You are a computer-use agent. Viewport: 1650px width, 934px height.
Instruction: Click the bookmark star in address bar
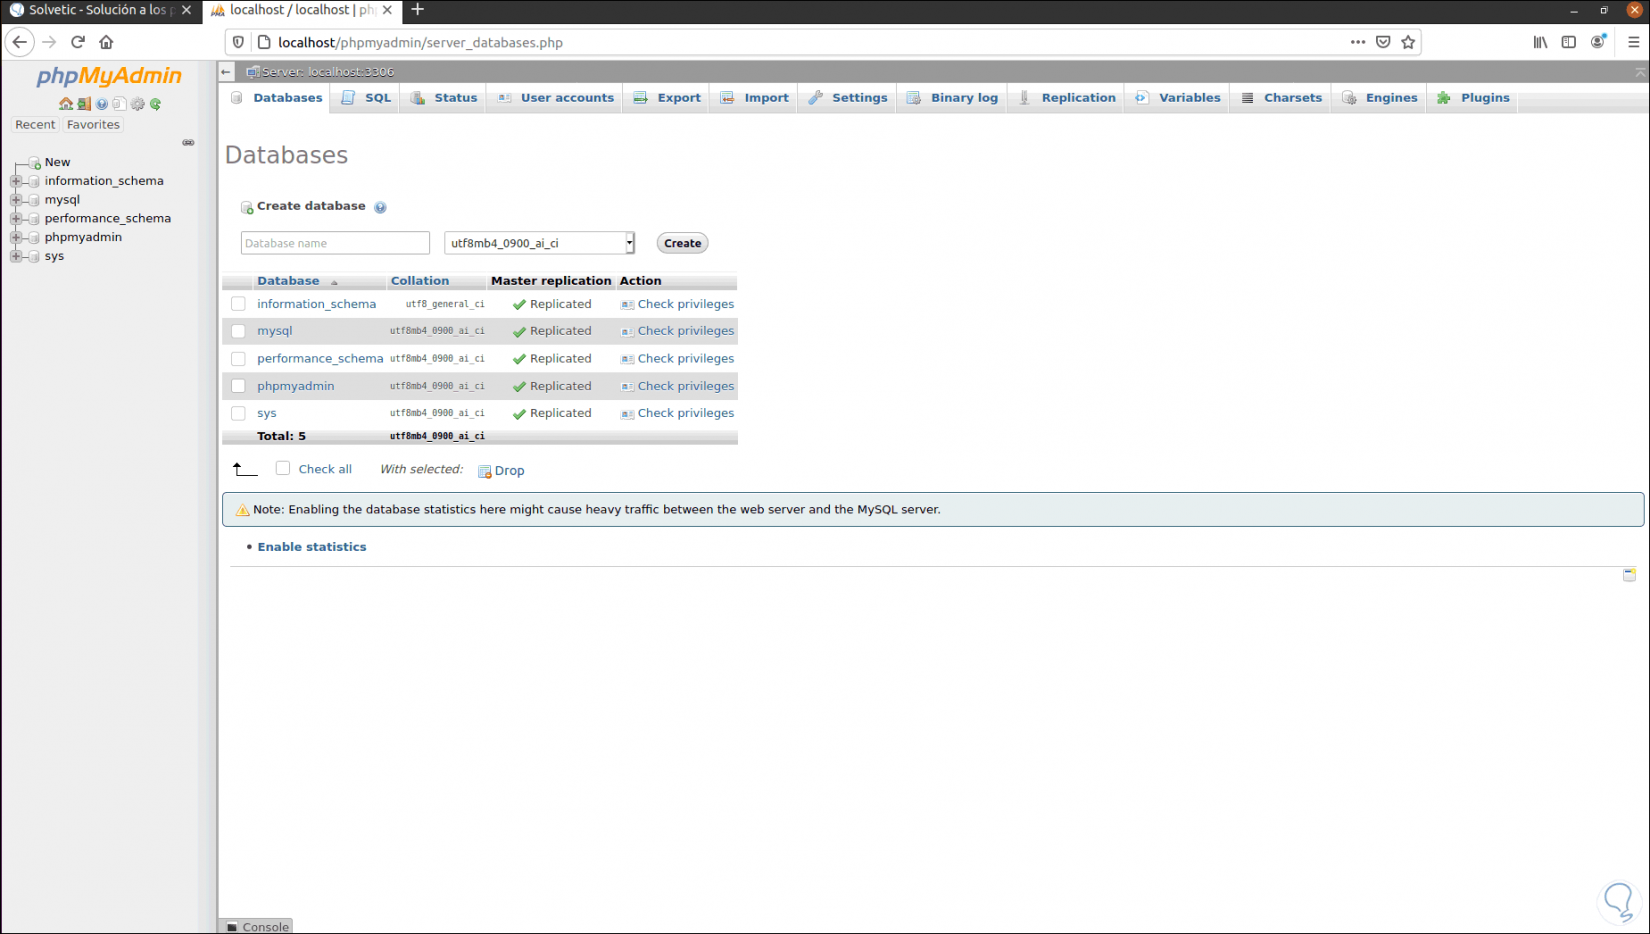coord(1408,42)
